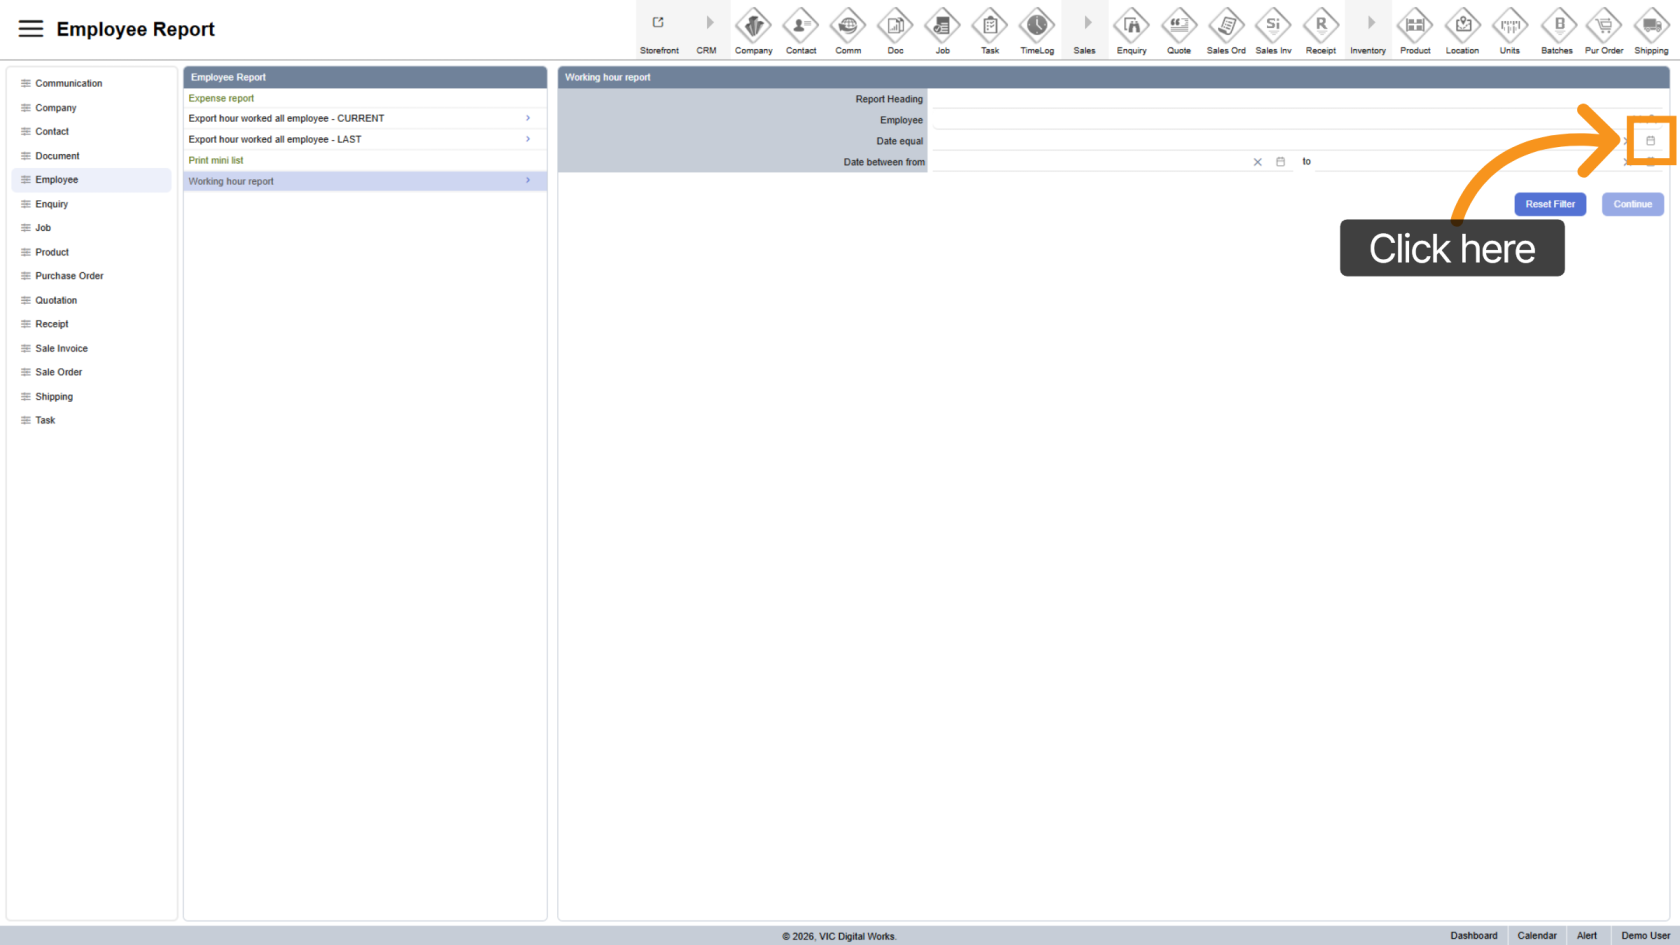The height and width of the screenshot is (945, 1680).
Task: Open calendar for Date between from
Action: click(1280, 162)
